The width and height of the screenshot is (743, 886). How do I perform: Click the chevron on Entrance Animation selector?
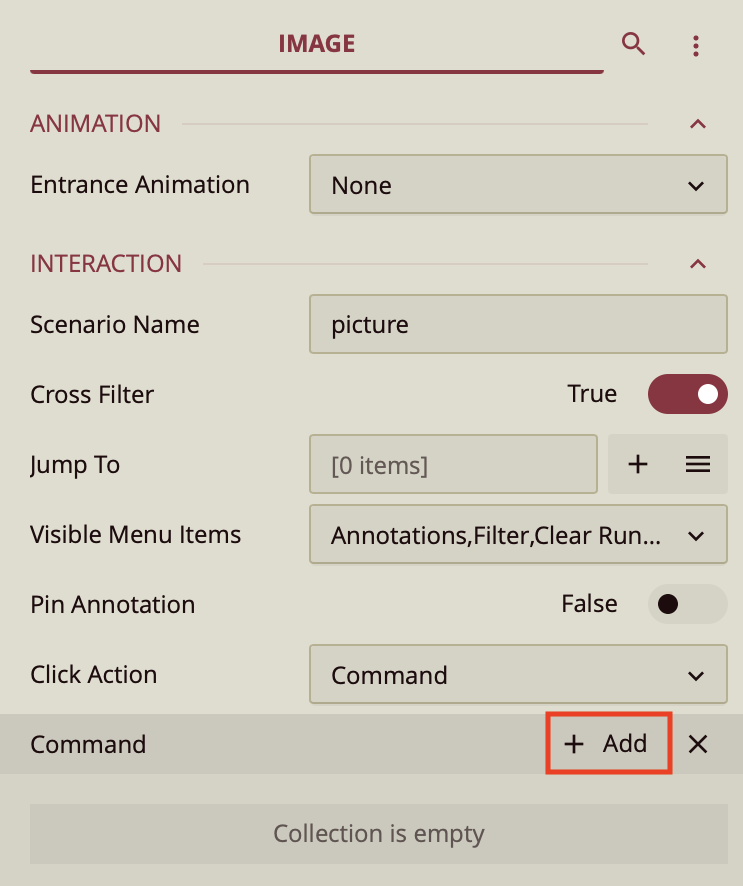click(x=697, y=185)
